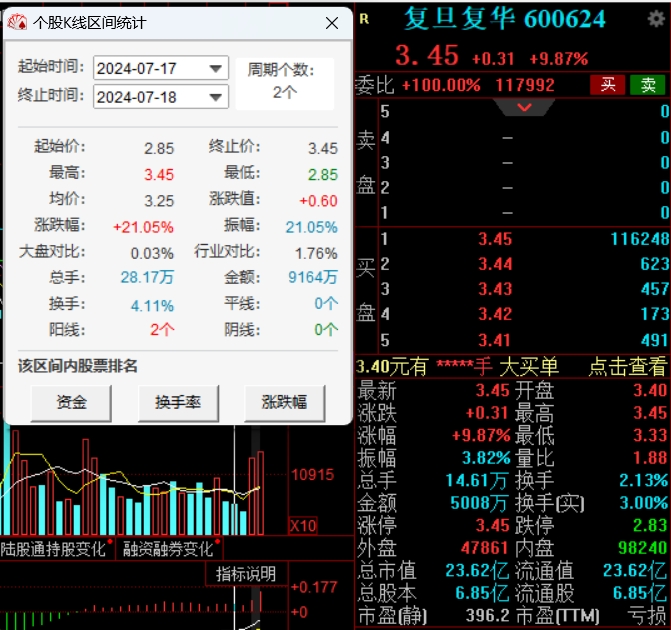Click the 涨跌幅 value +21.05%
The height and width of the screenshot is (630, 671).
[143, 227]
